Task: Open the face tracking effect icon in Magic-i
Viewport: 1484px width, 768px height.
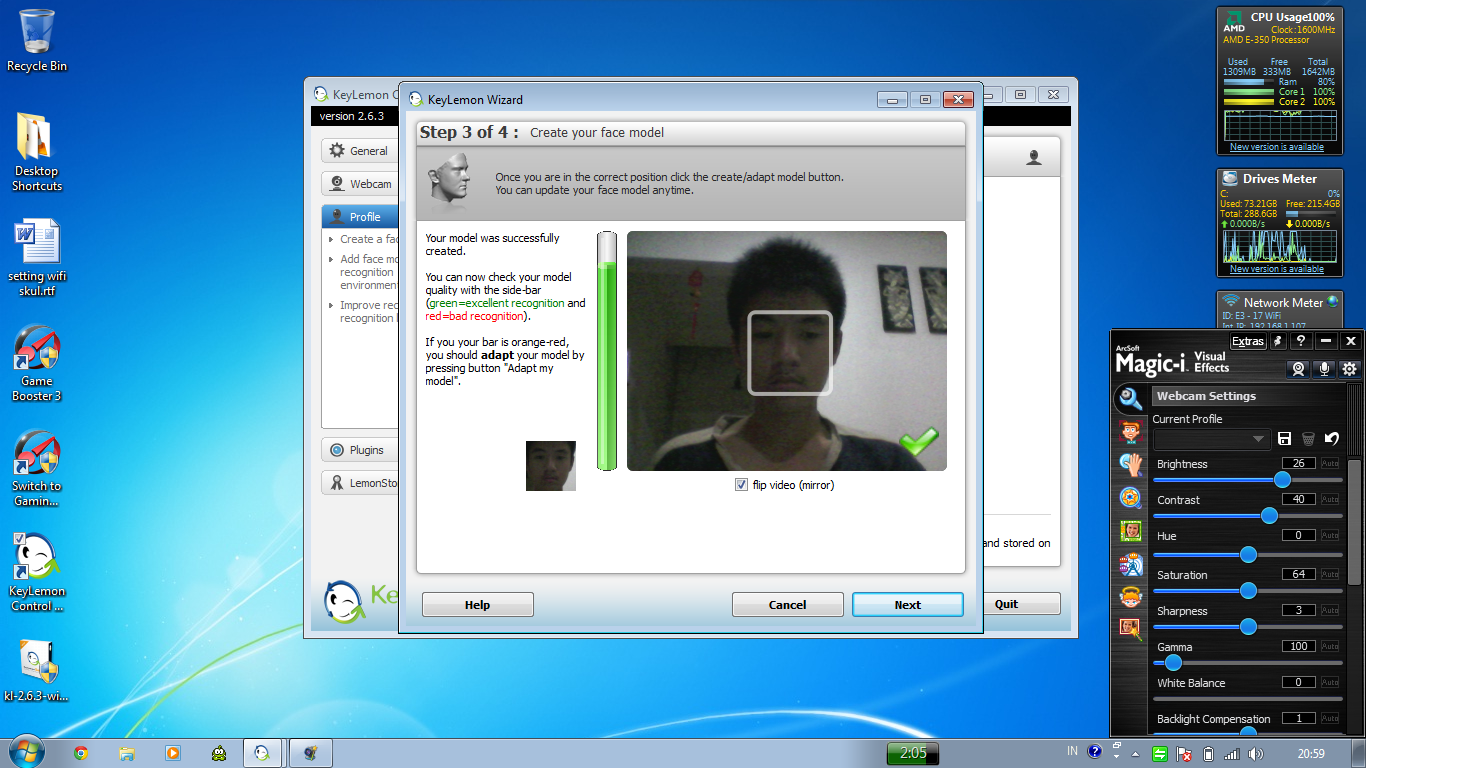Action: [x=1131, y=432]
